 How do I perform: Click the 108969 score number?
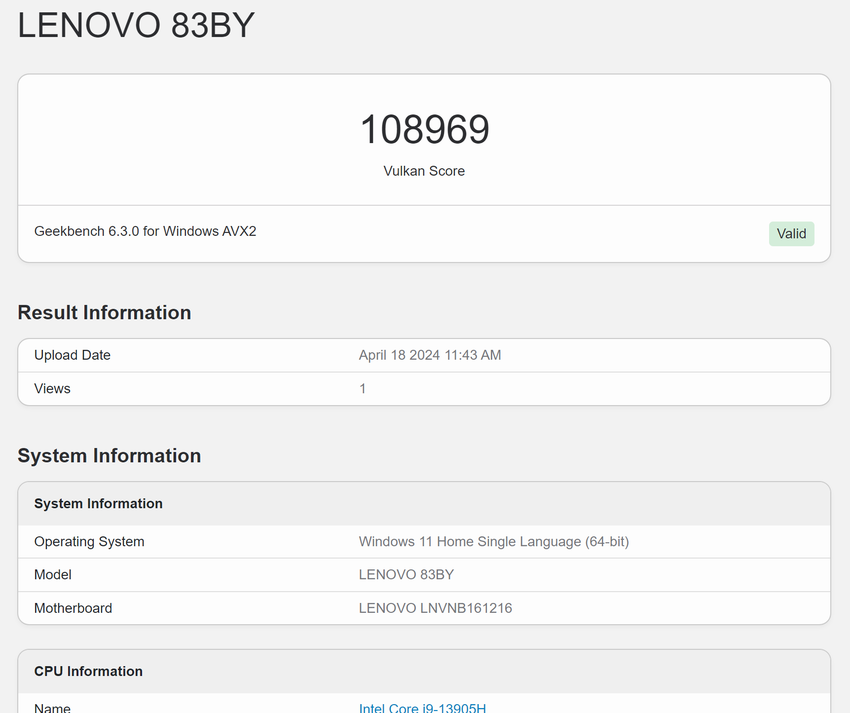424,130
